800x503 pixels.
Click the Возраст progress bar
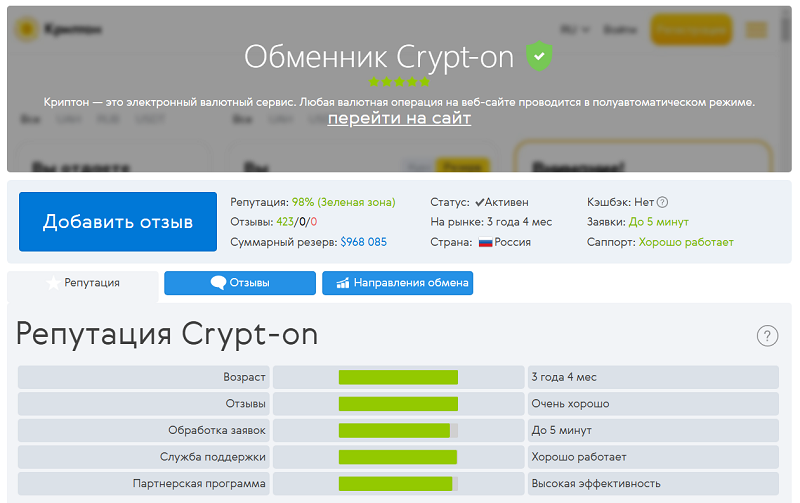tap(398, 377)
